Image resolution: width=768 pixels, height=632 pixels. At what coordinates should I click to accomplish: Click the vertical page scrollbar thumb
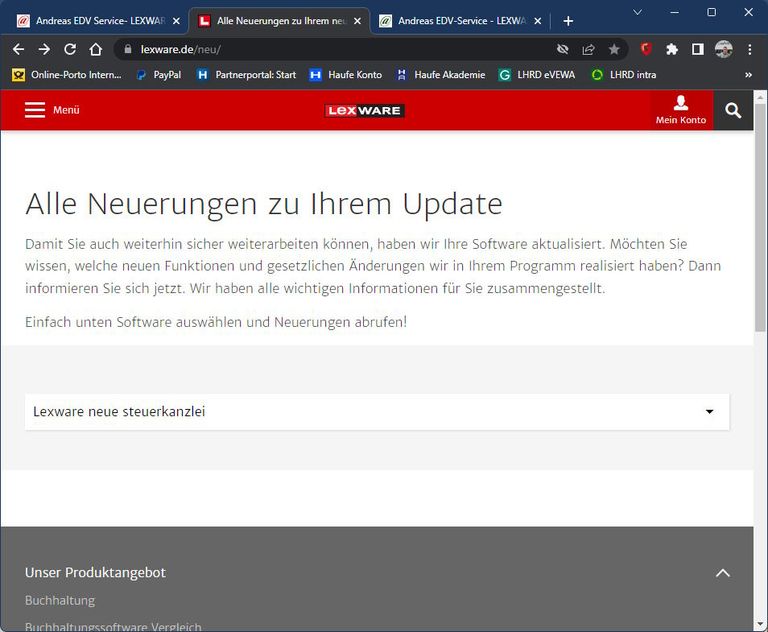760,218
